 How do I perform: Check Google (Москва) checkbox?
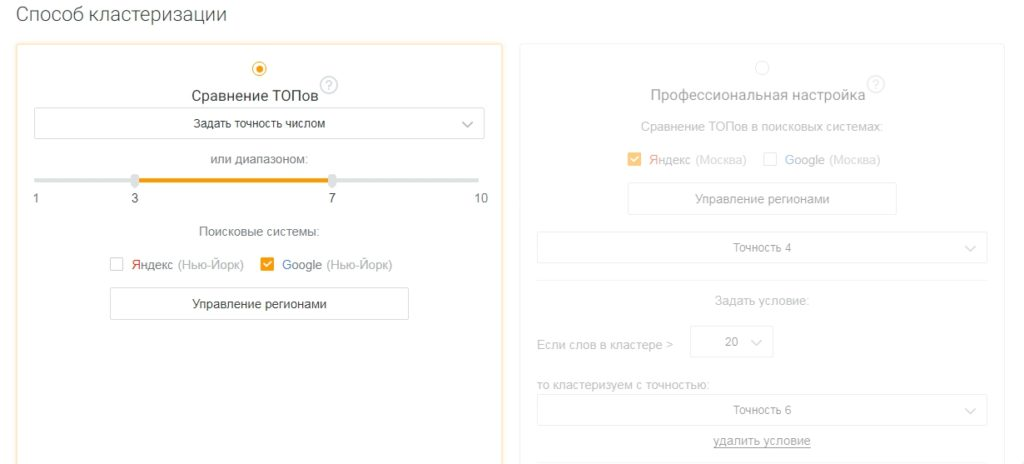770,159
